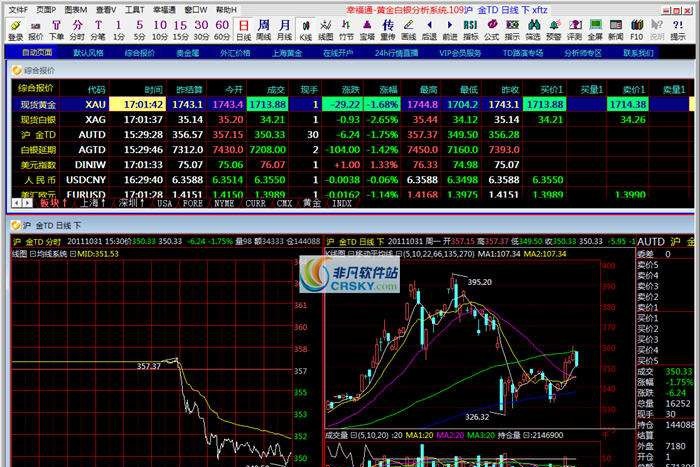Open the 工具T menu

click(134, 9)
